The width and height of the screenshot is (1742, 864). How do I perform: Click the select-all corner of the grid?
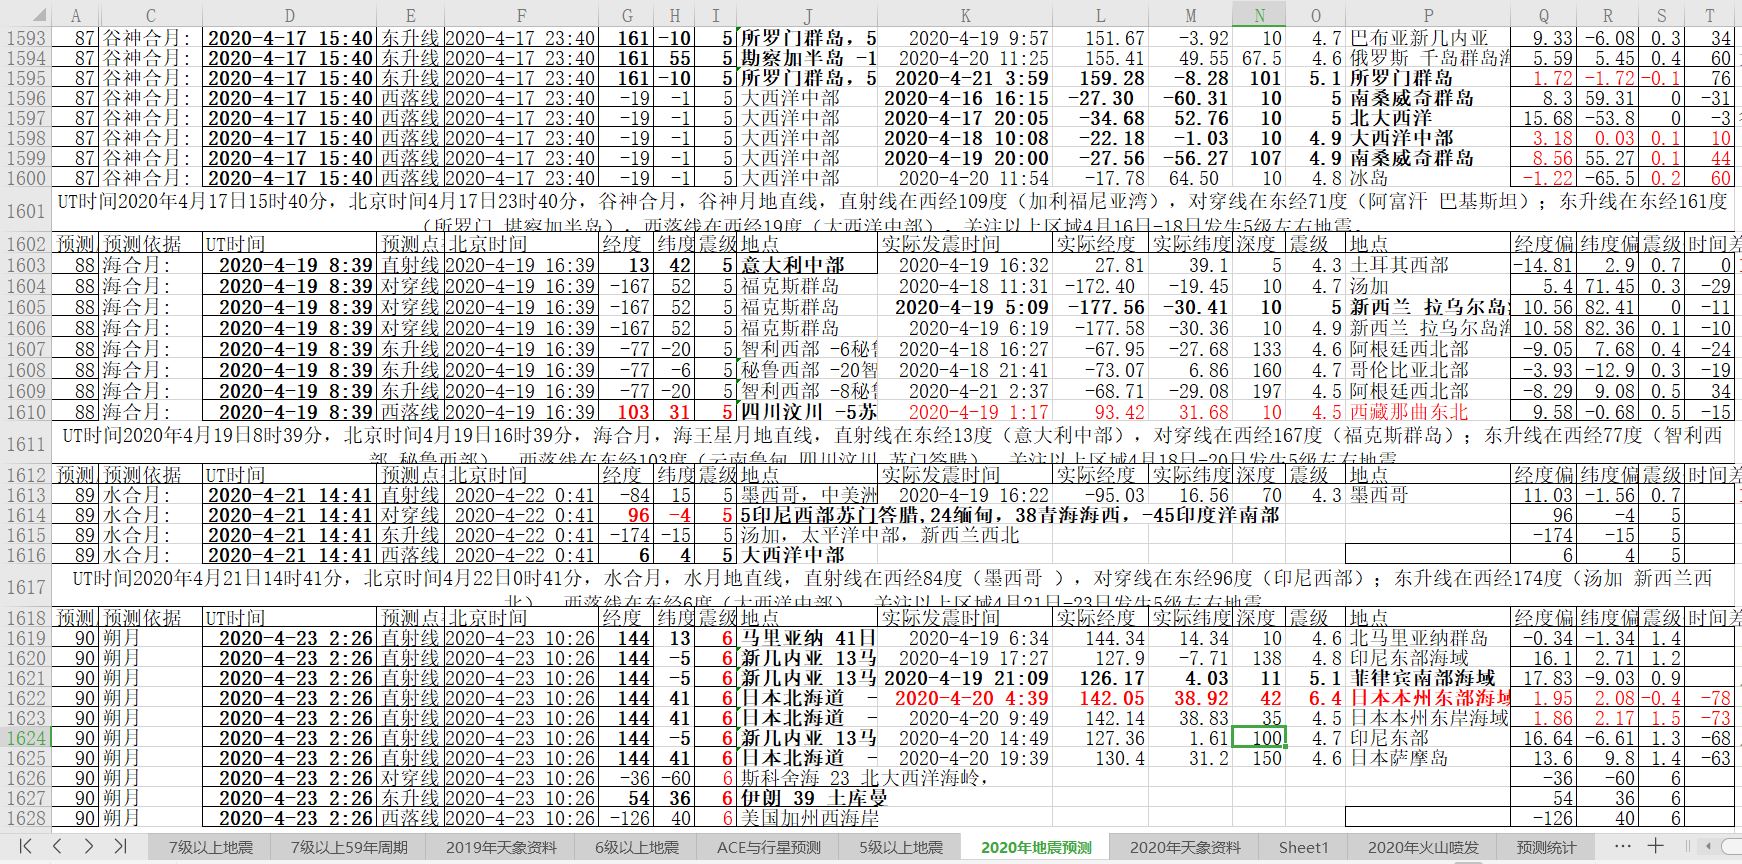pyautogui.click(x=25, y=16)
